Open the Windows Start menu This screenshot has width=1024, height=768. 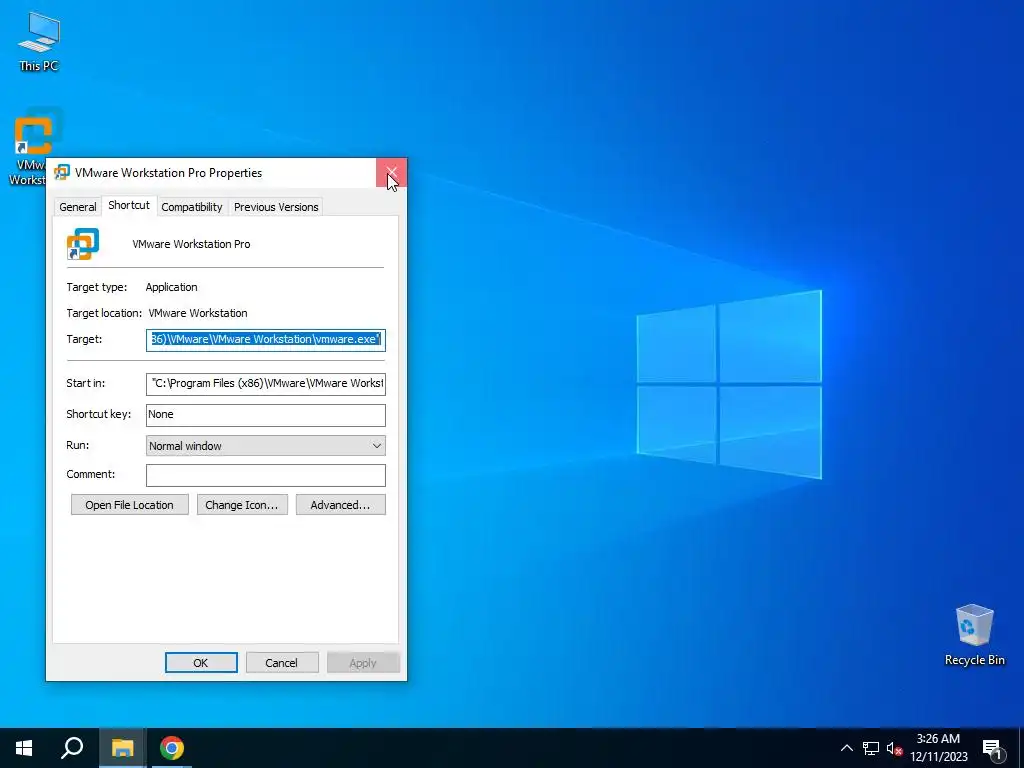coord(24,748)
